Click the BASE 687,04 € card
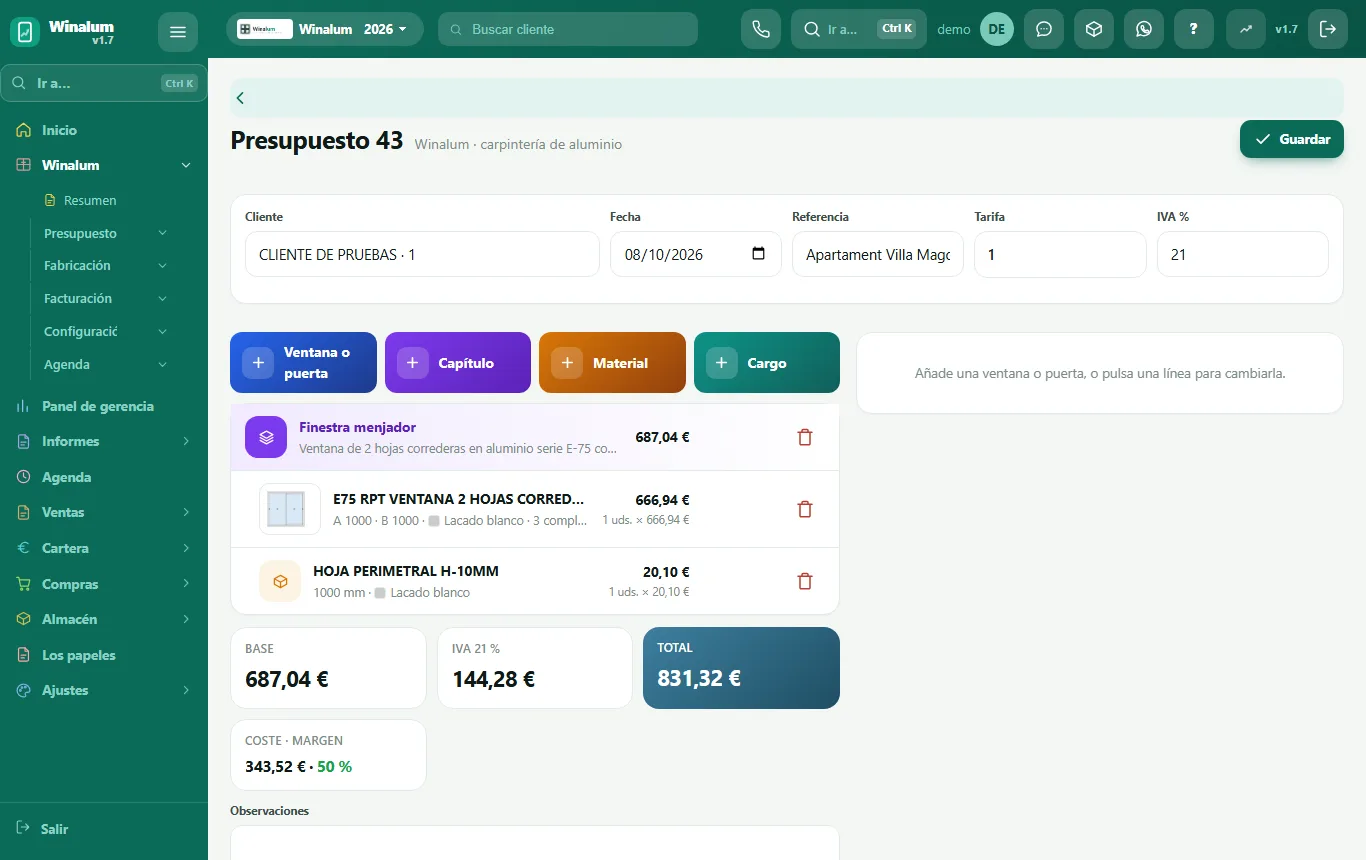 pos(328,668)
